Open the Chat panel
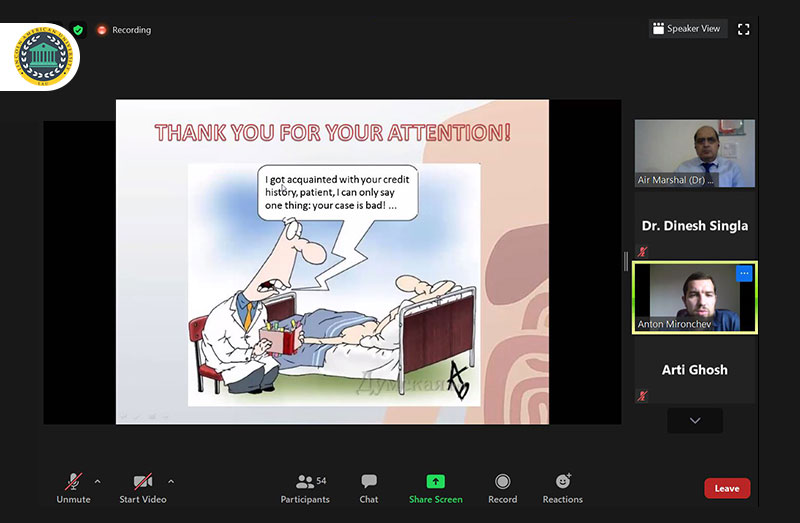This screenshot has width=800, height=523. 369,488
